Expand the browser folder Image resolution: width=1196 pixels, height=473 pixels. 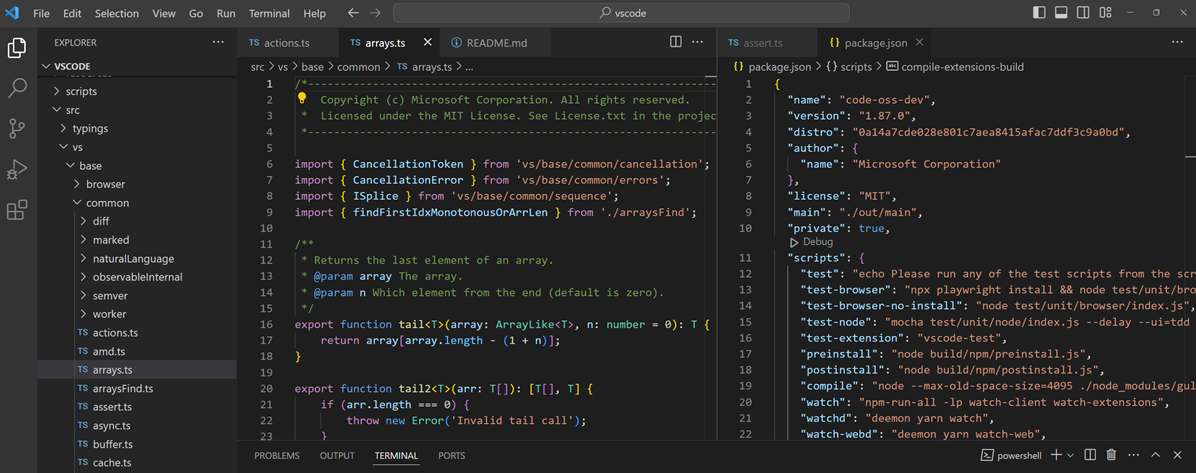(76, 184)
